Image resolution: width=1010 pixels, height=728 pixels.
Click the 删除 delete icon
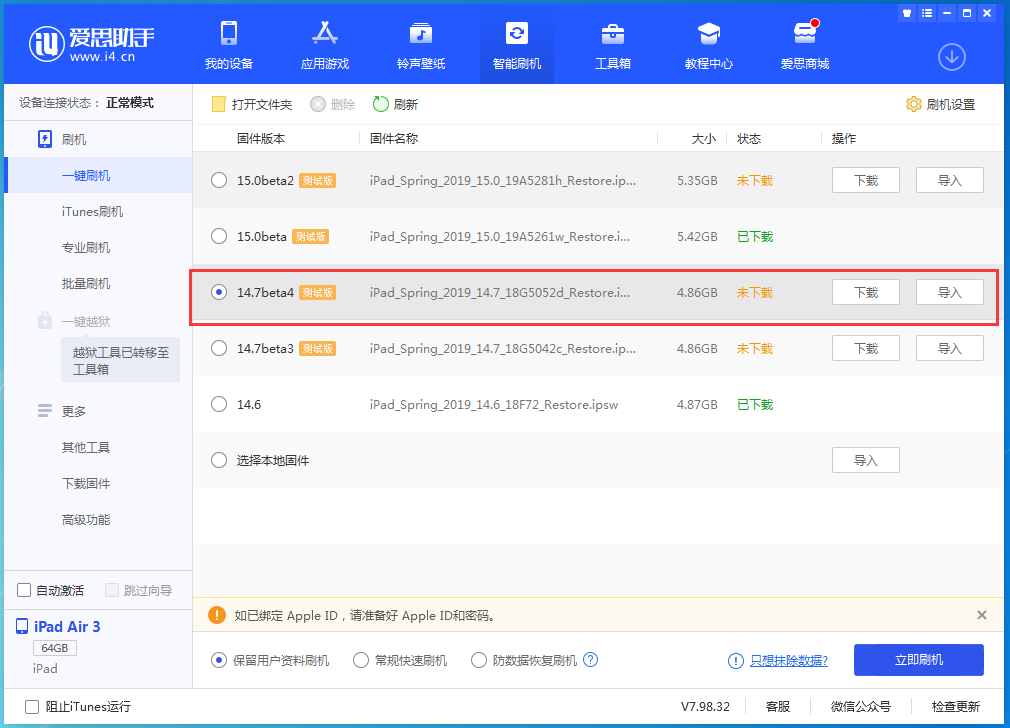[318, 104]
